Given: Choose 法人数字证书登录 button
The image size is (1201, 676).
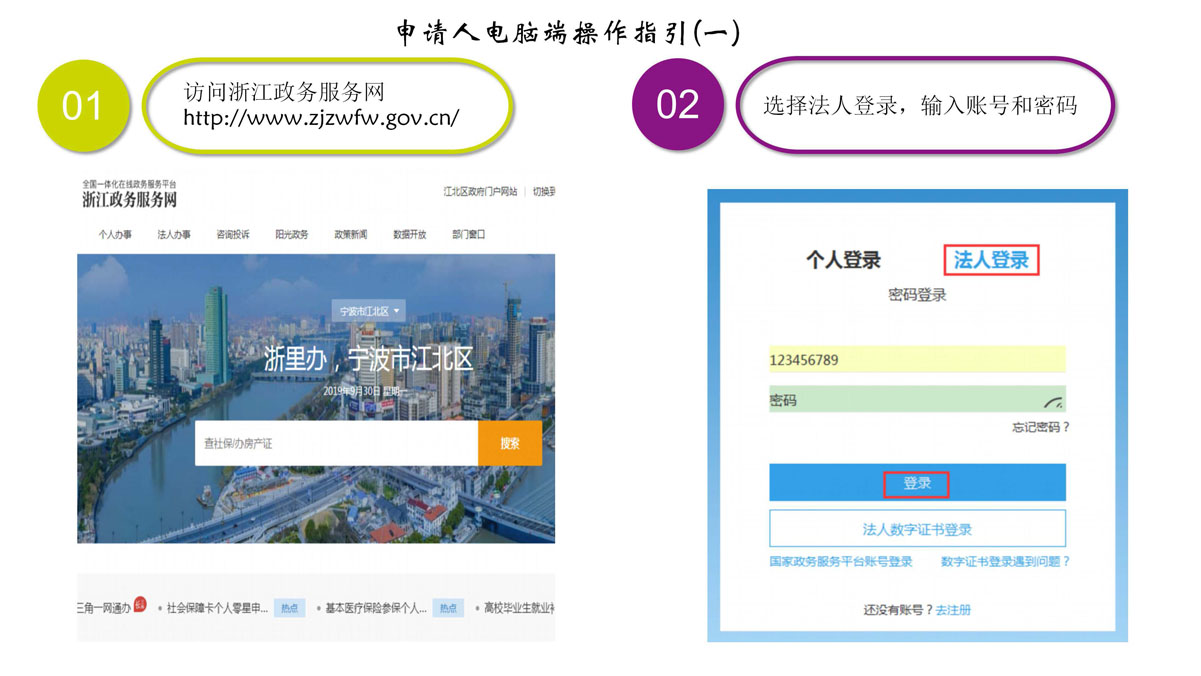Looking at the screenshot, I should pos(917,529).
